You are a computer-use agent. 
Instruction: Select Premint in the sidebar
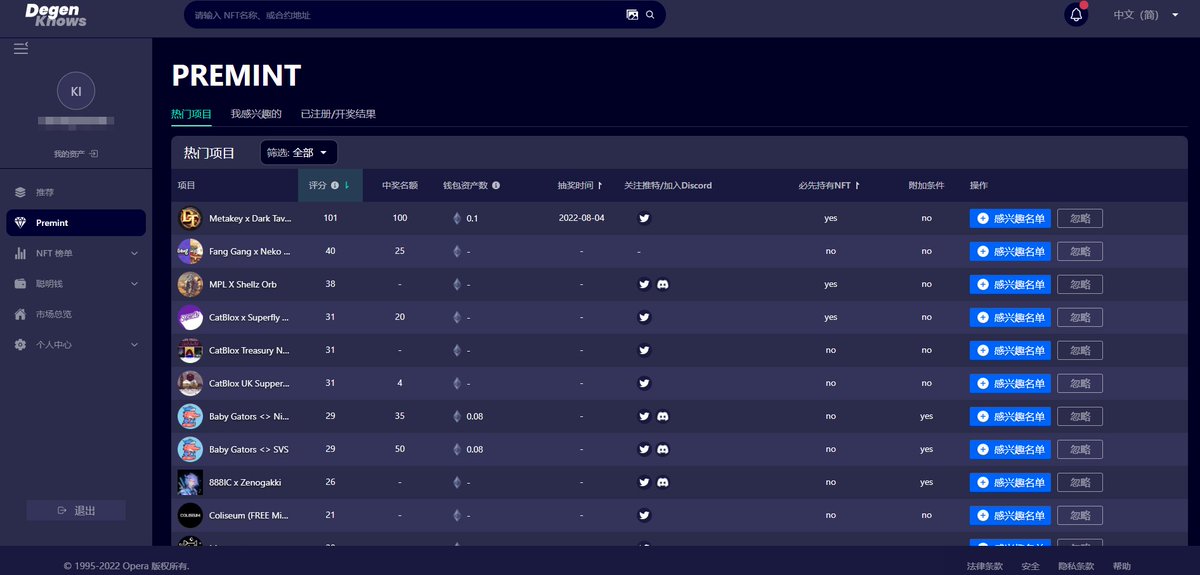(76, 222)
